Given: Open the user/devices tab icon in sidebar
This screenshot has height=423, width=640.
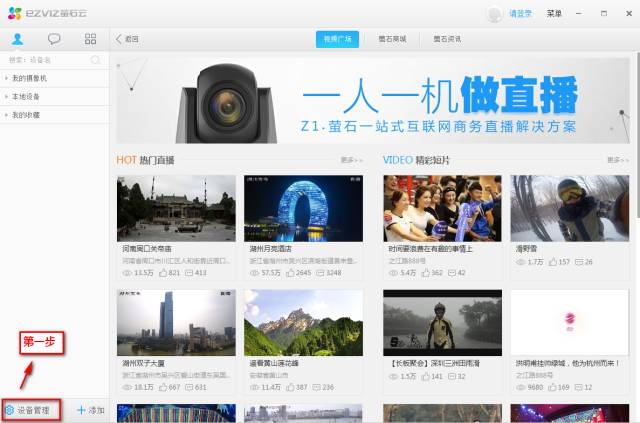Looking at the screenshot, I should [x=18, y=39].
